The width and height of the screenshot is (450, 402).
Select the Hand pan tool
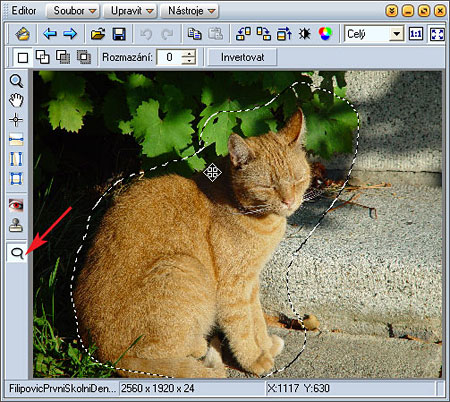[16, 100]
